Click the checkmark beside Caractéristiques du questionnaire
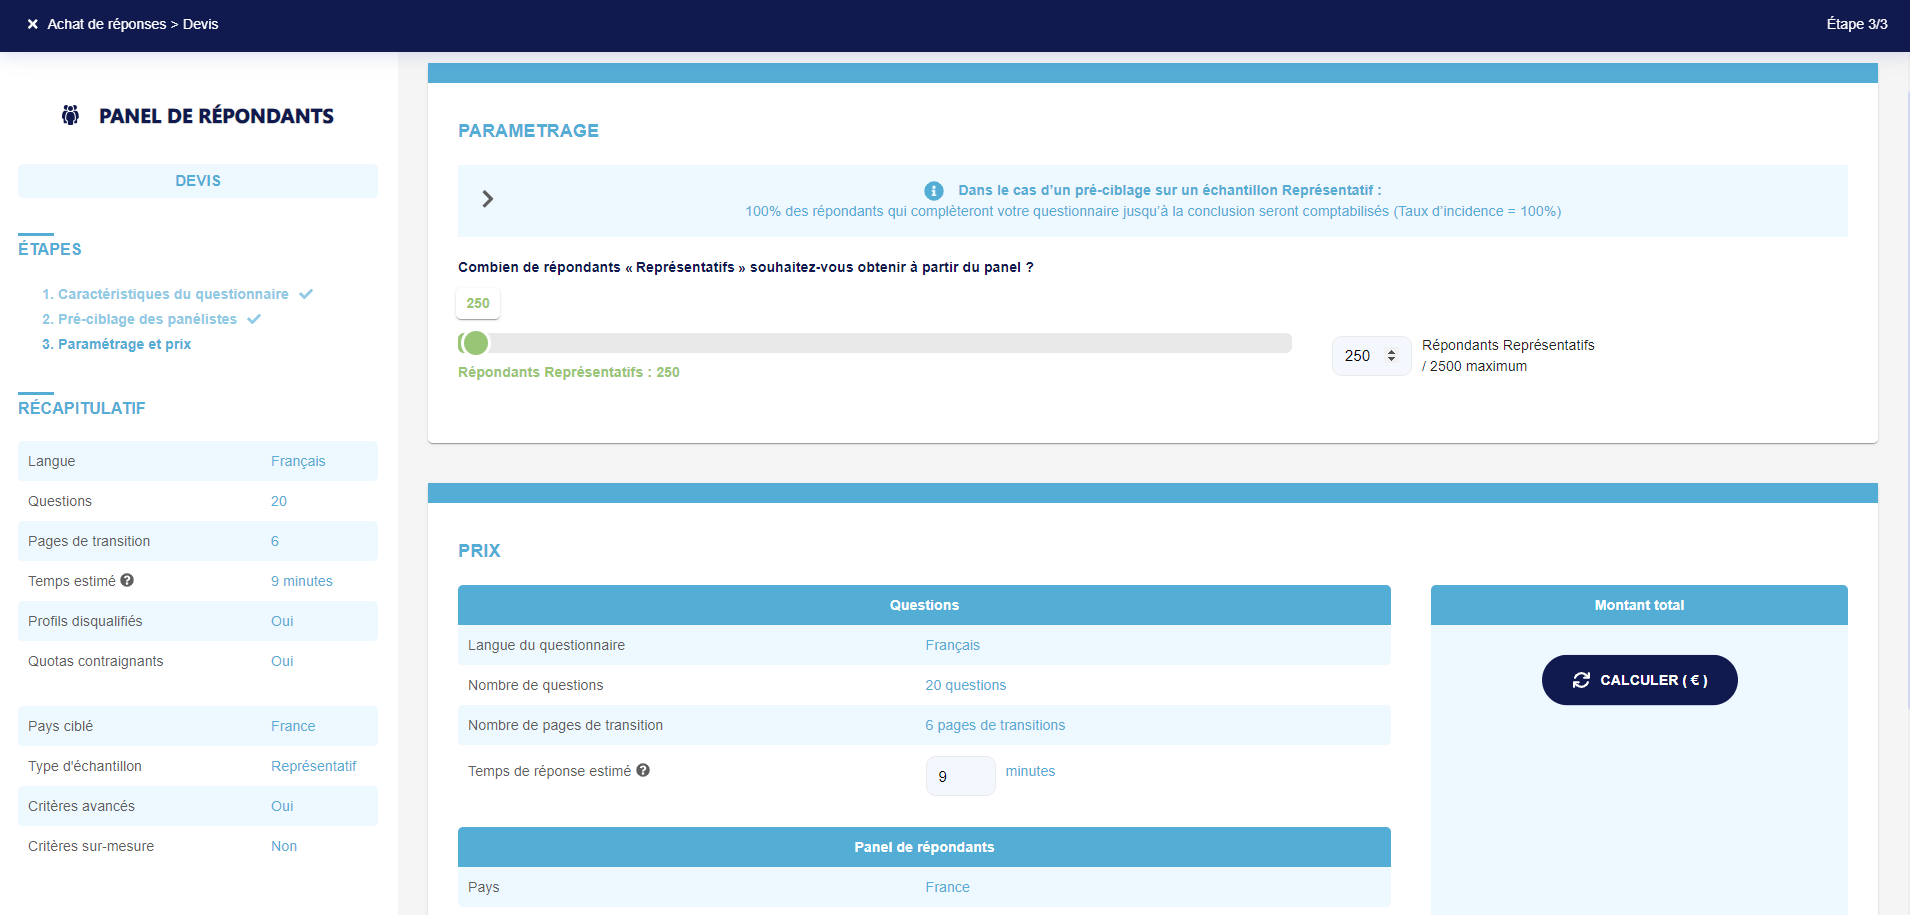Screen dimensions: 1910x915 [x=305, y=293]
